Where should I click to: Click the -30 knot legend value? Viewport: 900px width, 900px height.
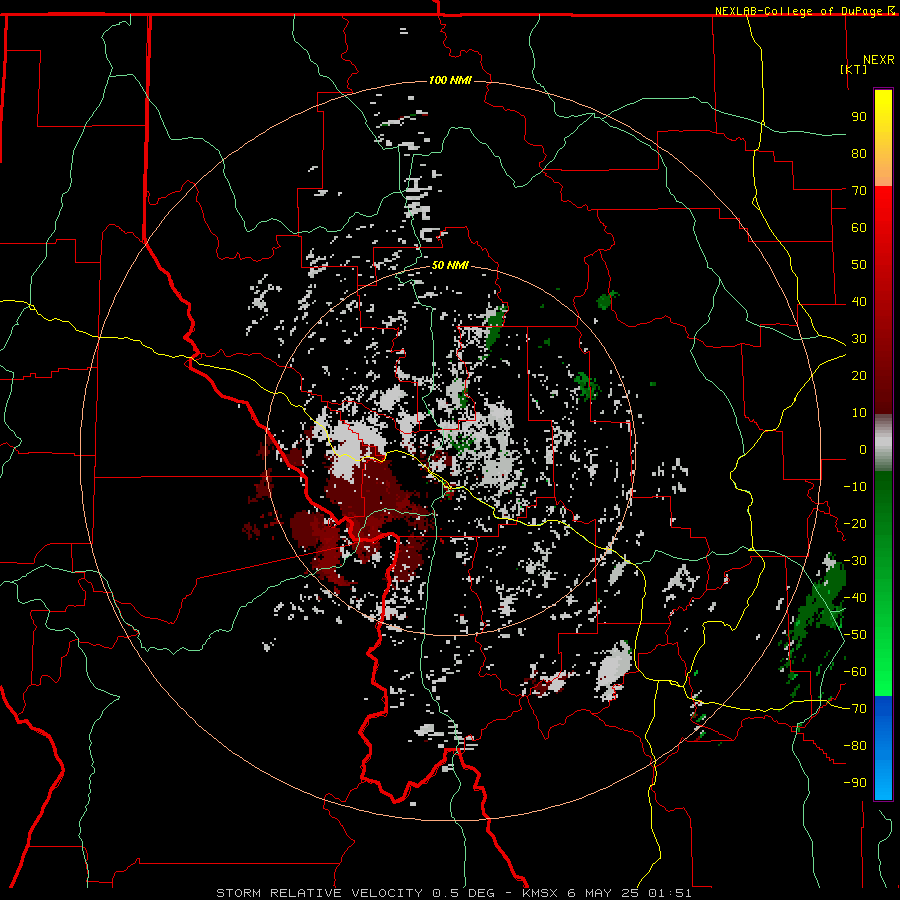tap(855, 561)
